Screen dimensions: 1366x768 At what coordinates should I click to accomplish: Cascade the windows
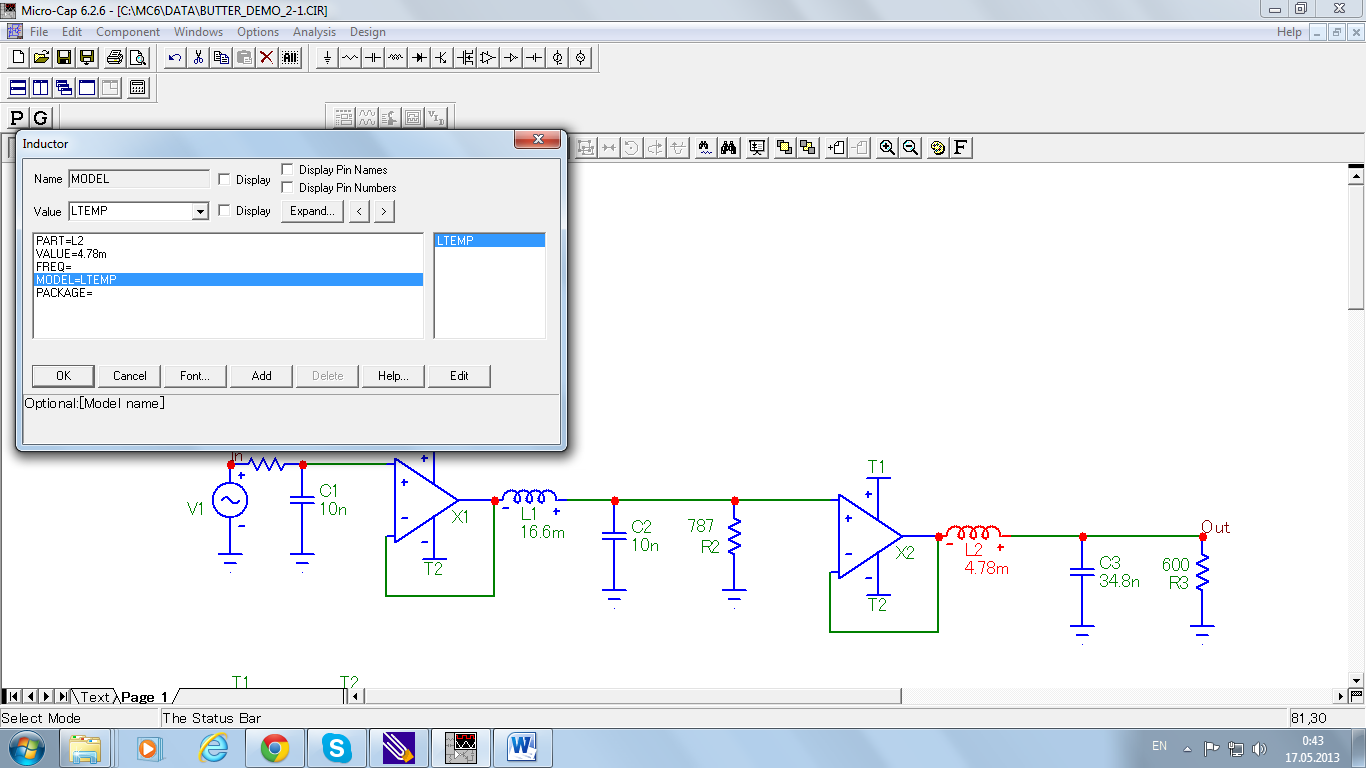pos(64,88)
